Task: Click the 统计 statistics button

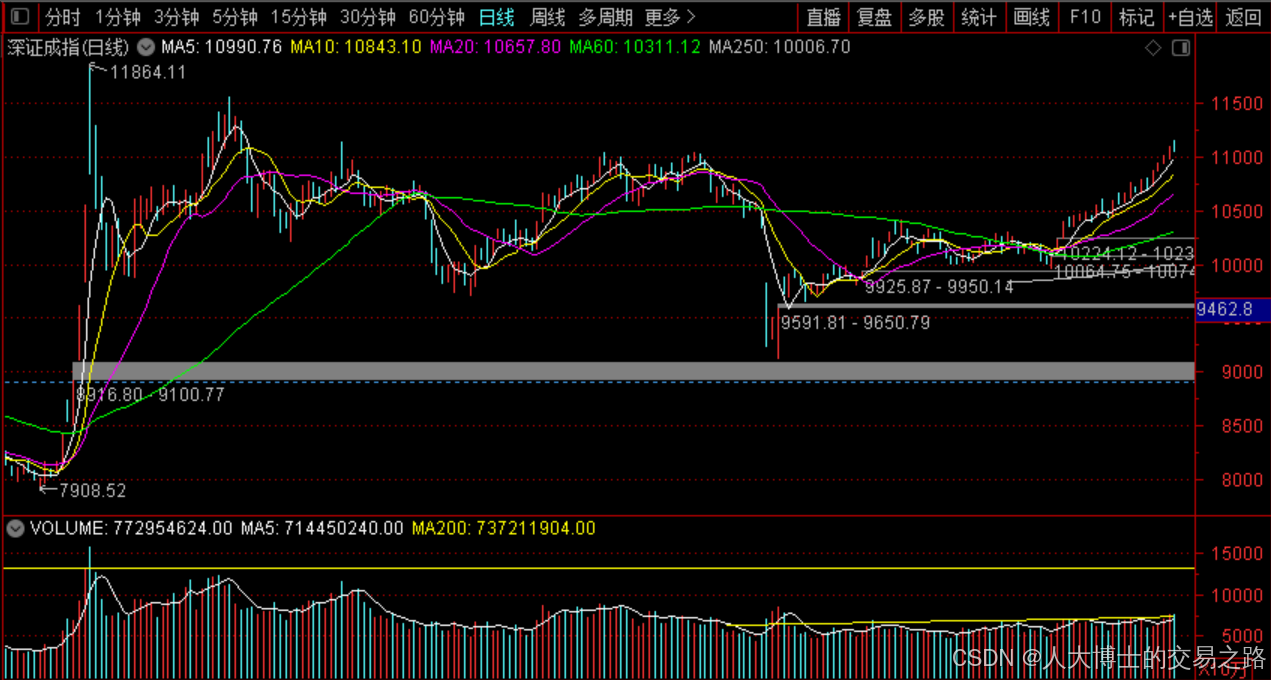Action: (x=978, y=17)
